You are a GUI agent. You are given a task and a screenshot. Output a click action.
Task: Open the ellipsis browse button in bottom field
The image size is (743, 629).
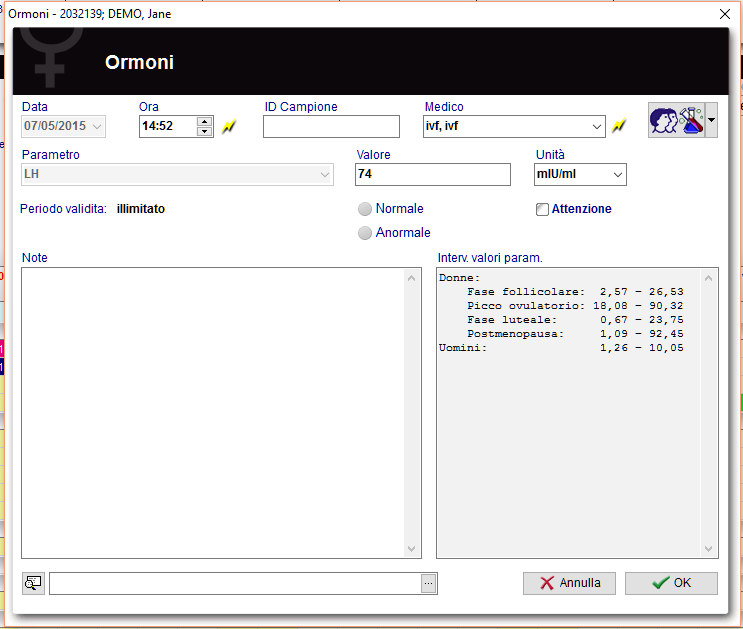coord(428,583)
